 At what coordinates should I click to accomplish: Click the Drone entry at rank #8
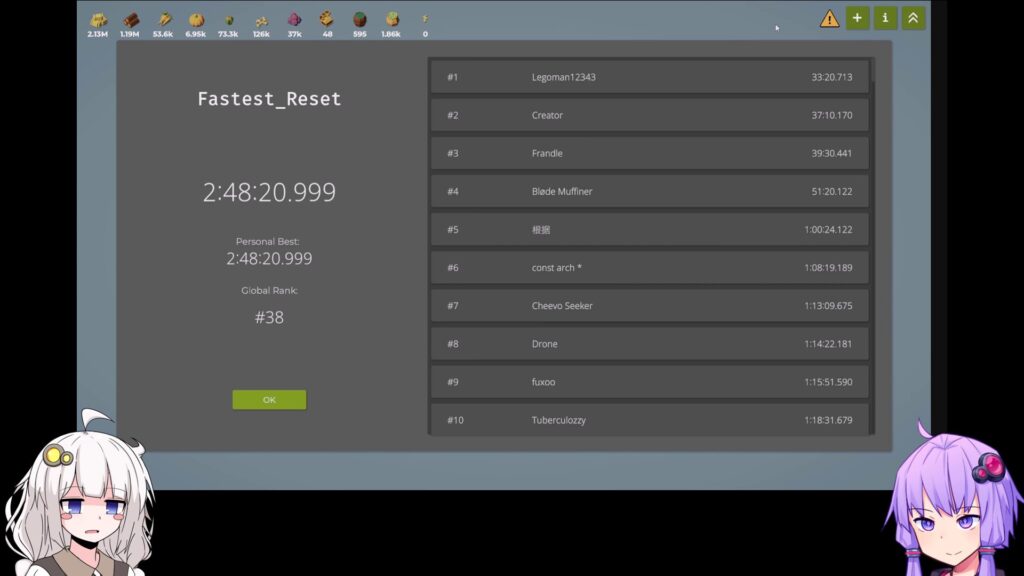coord(649,344)
